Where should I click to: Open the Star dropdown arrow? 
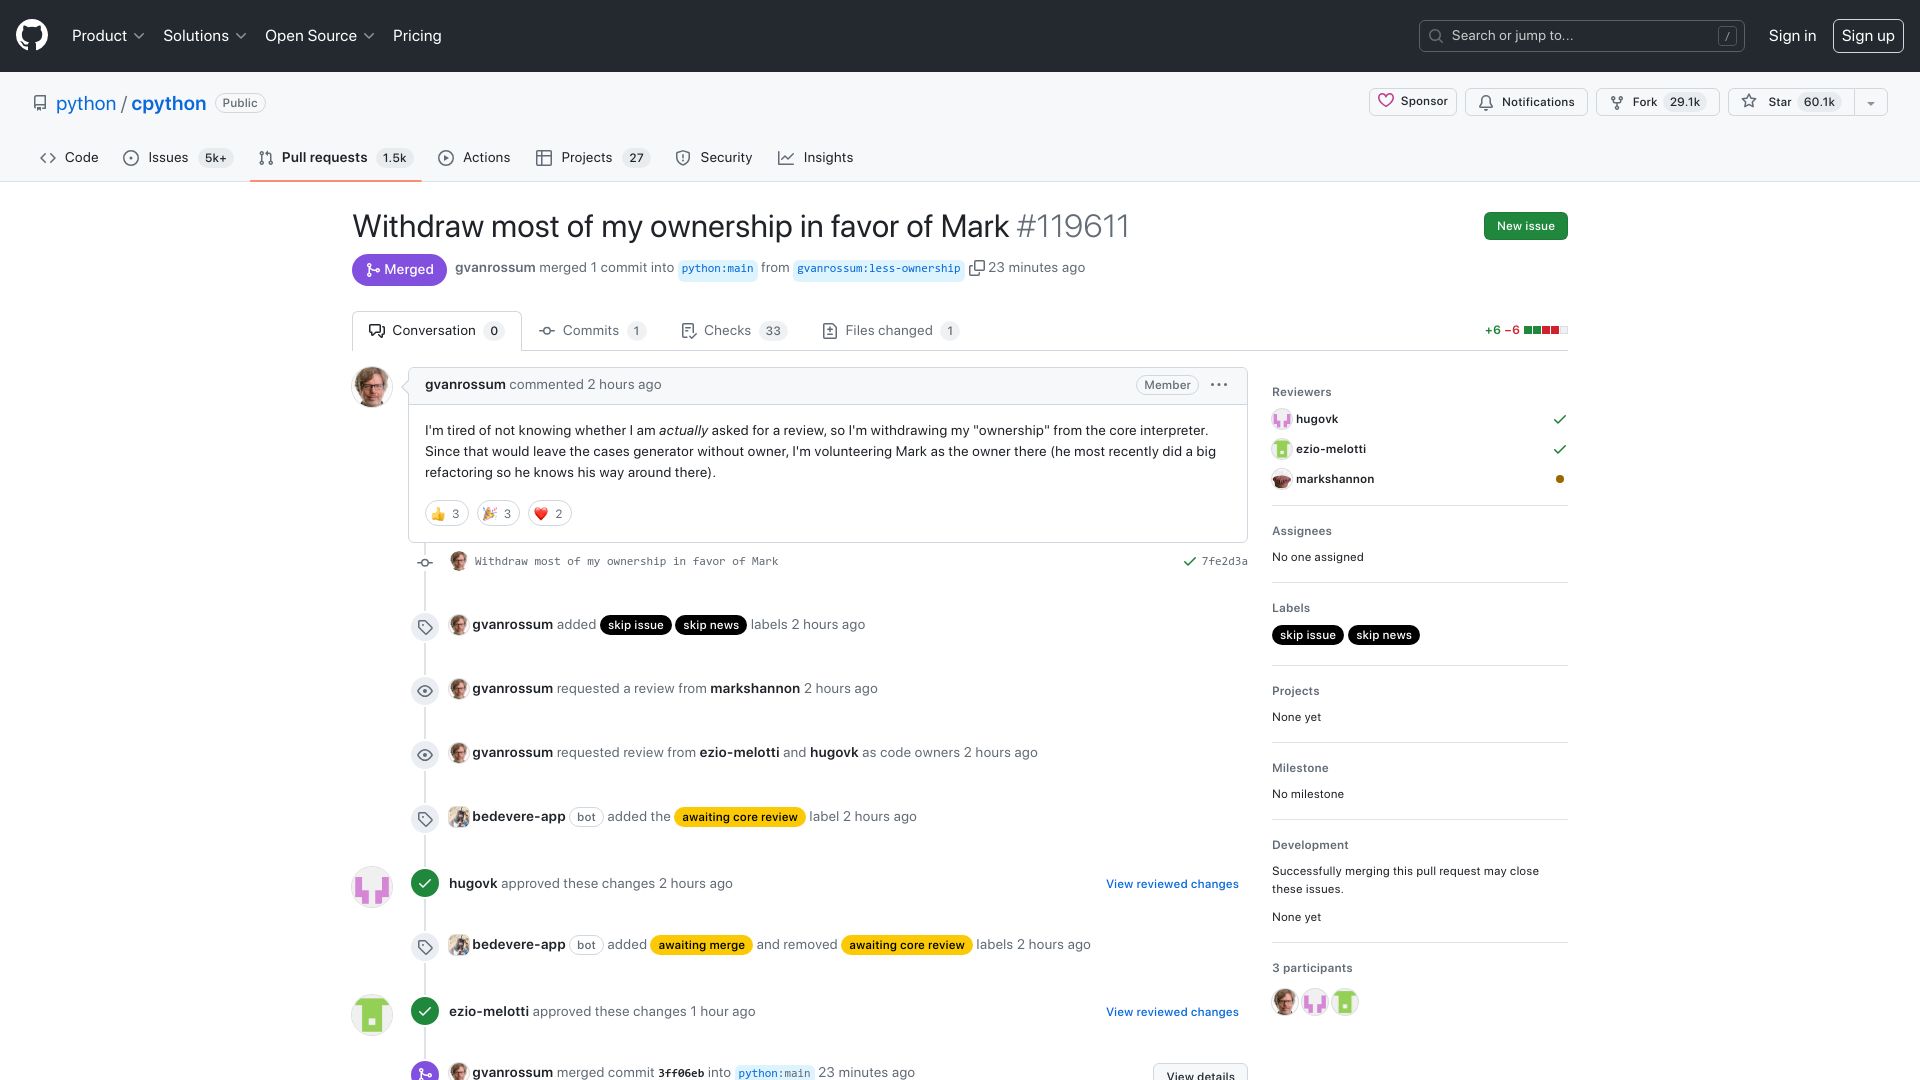point(1871,102)
